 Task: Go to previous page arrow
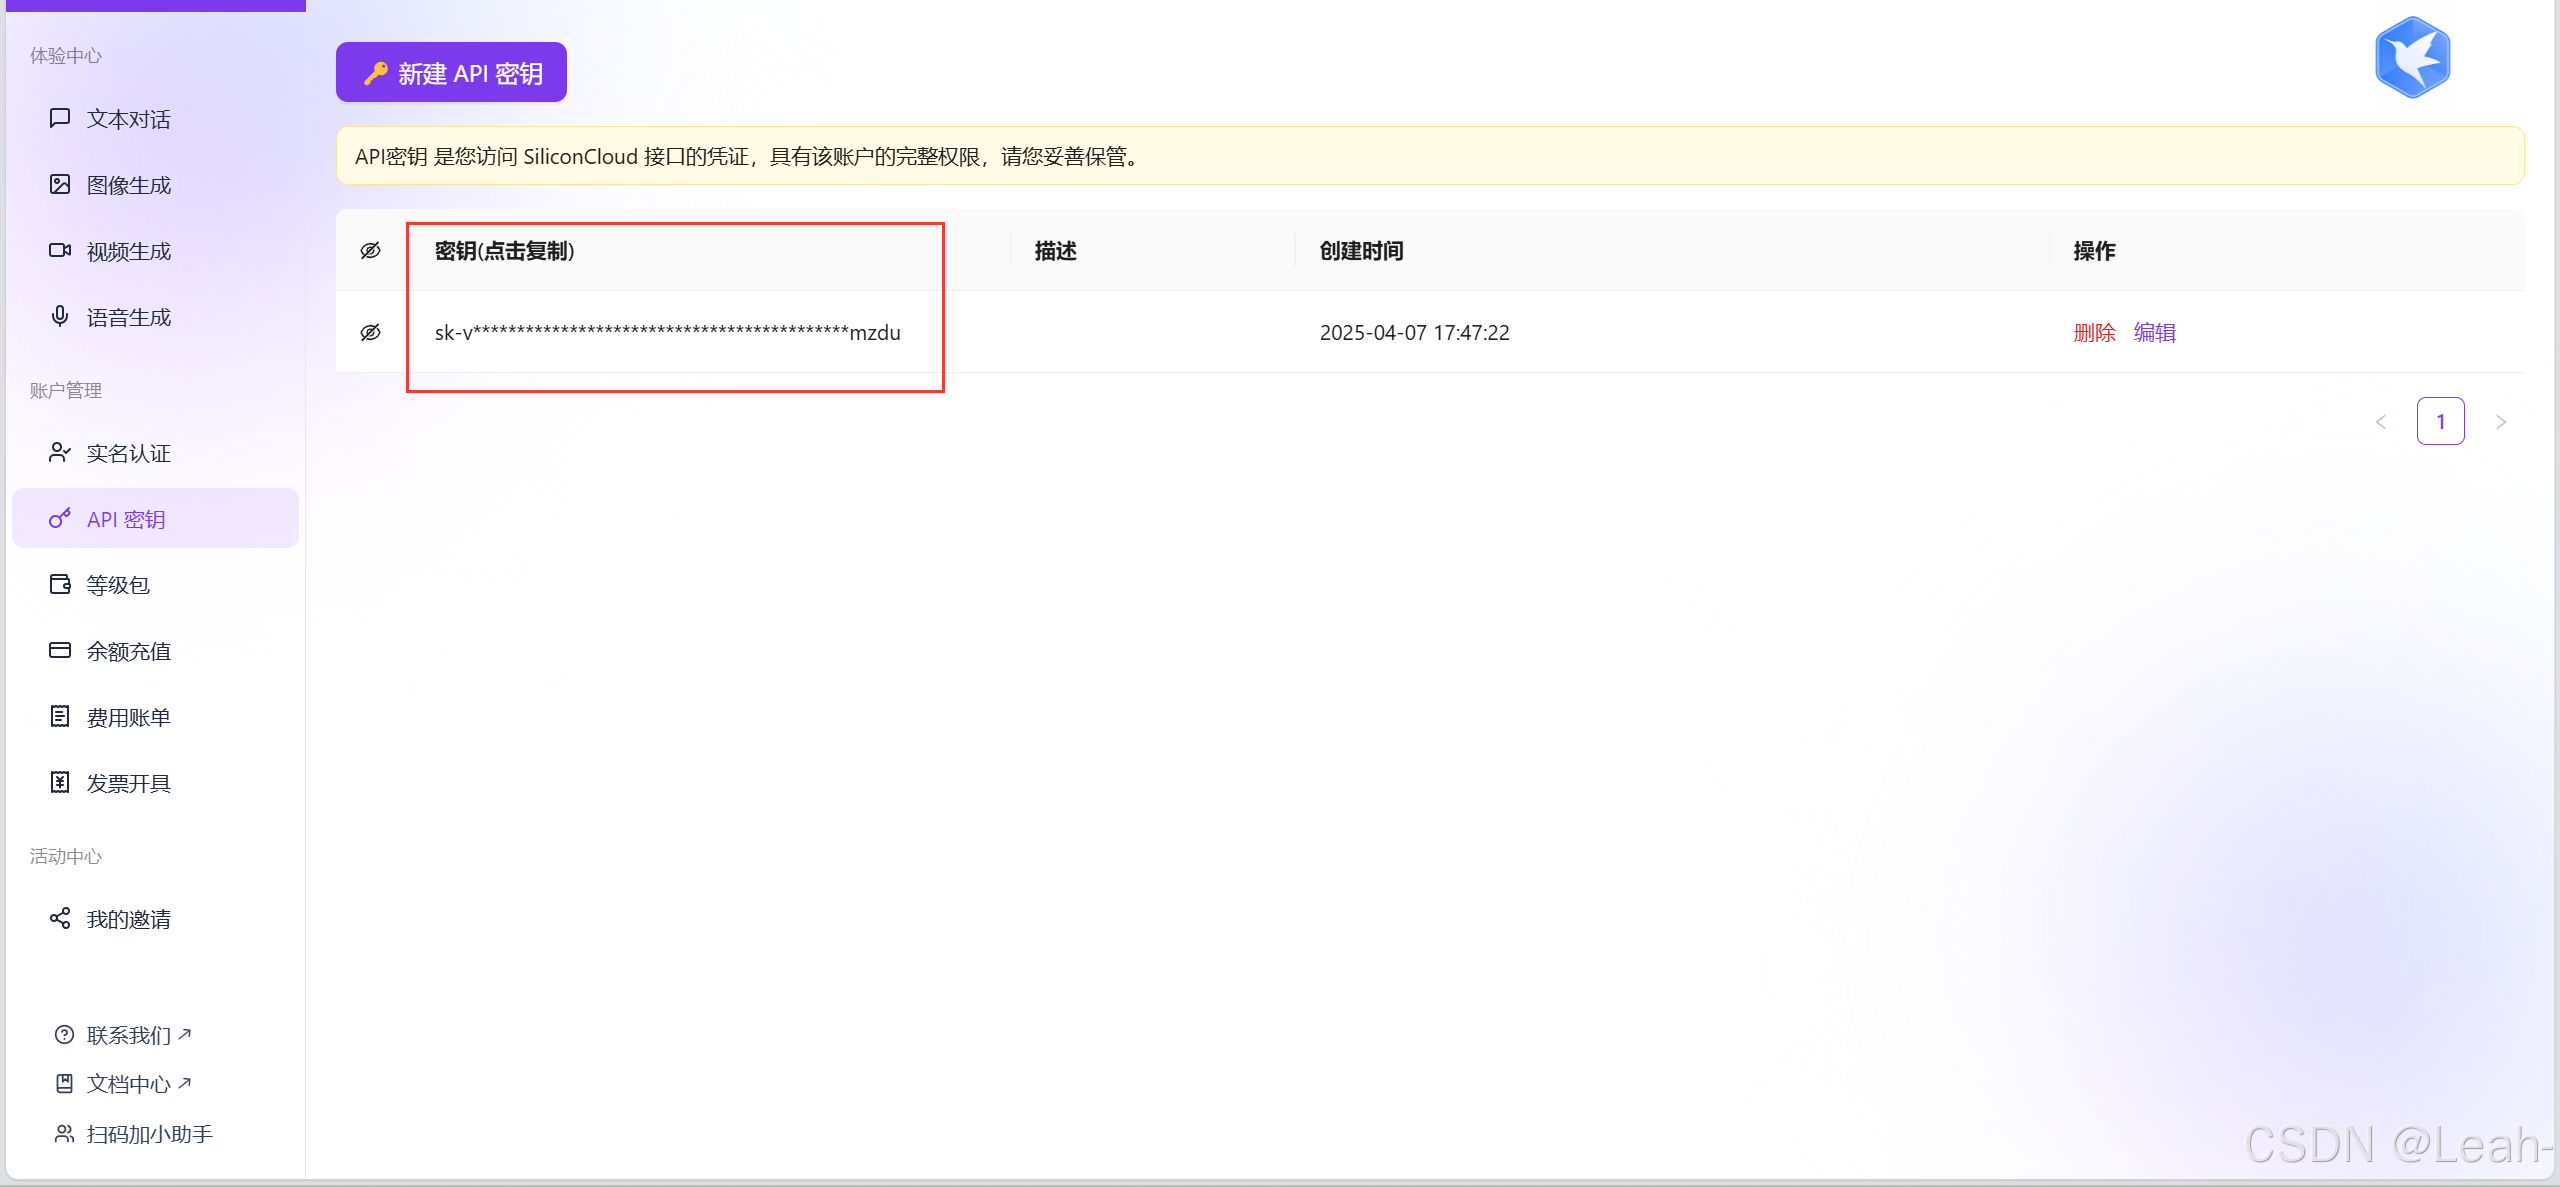(x=2381, y=422)
